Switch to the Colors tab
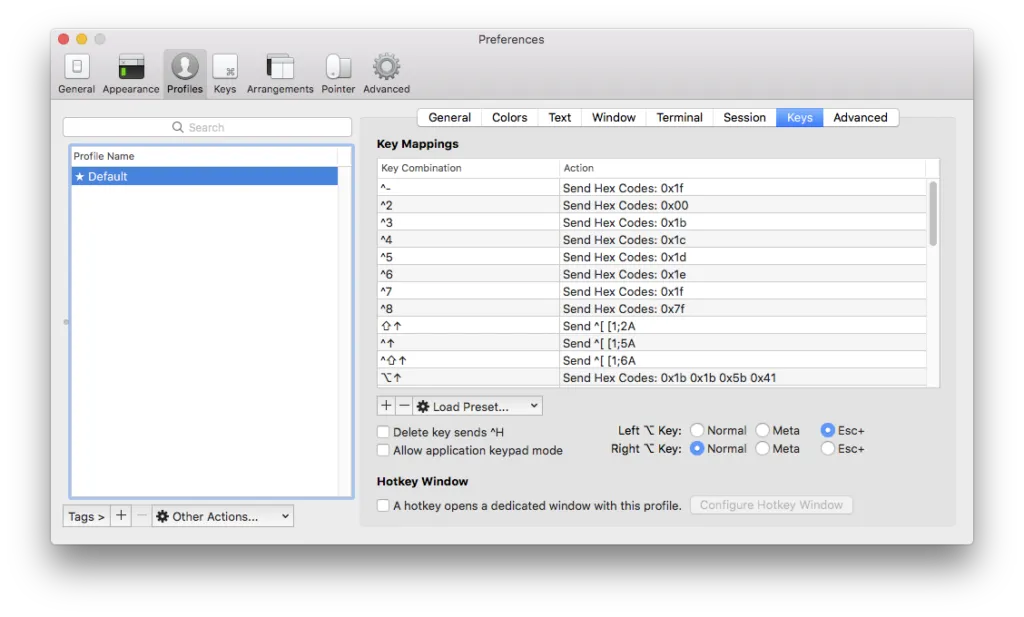The height and width of the screenshot is (617, 1024). tap(509, 117)
